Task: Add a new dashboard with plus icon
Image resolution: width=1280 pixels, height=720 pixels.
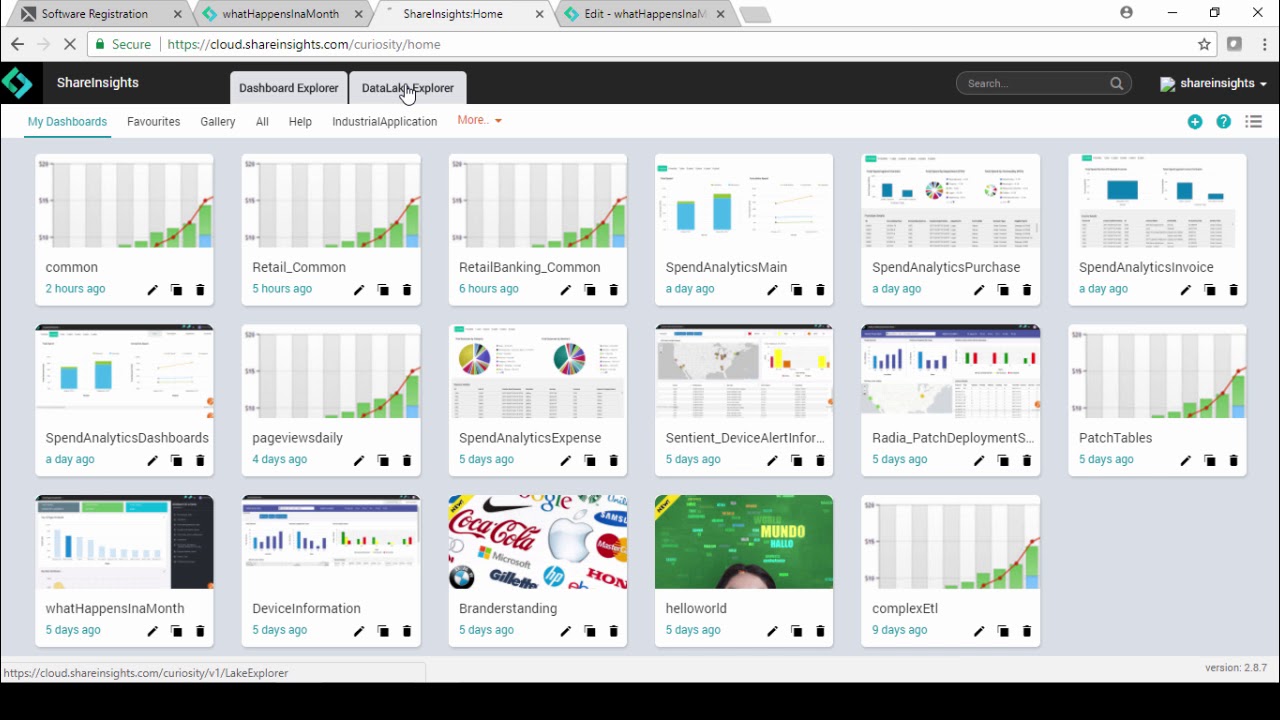Action: click(1195, 122)
